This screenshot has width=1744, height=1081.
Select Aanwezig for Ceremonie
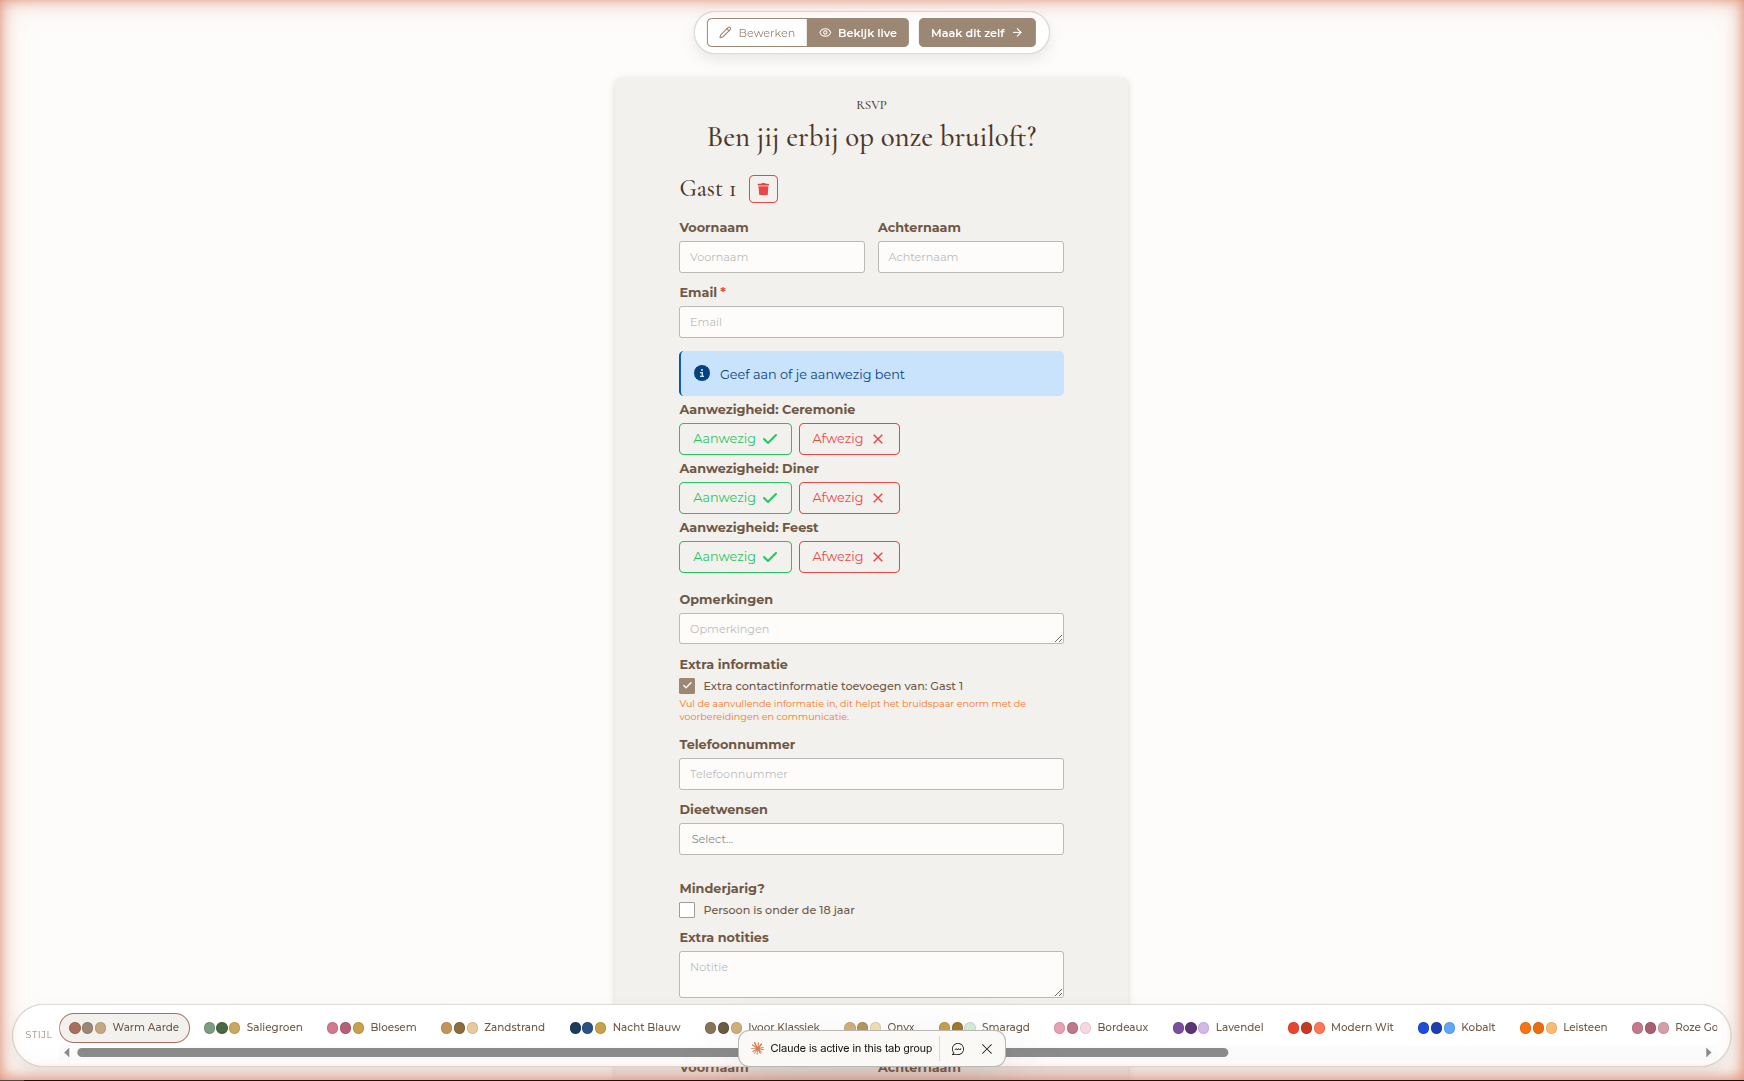point(735,439)
